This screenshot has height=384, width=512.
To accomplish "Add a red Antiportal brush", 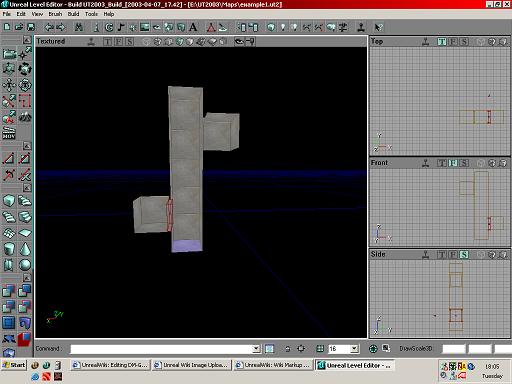I will [x=25, y=339].
